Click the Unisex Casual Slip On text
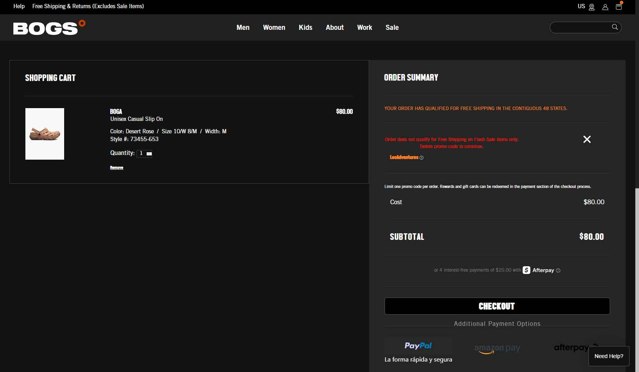 tap(137, 119)
